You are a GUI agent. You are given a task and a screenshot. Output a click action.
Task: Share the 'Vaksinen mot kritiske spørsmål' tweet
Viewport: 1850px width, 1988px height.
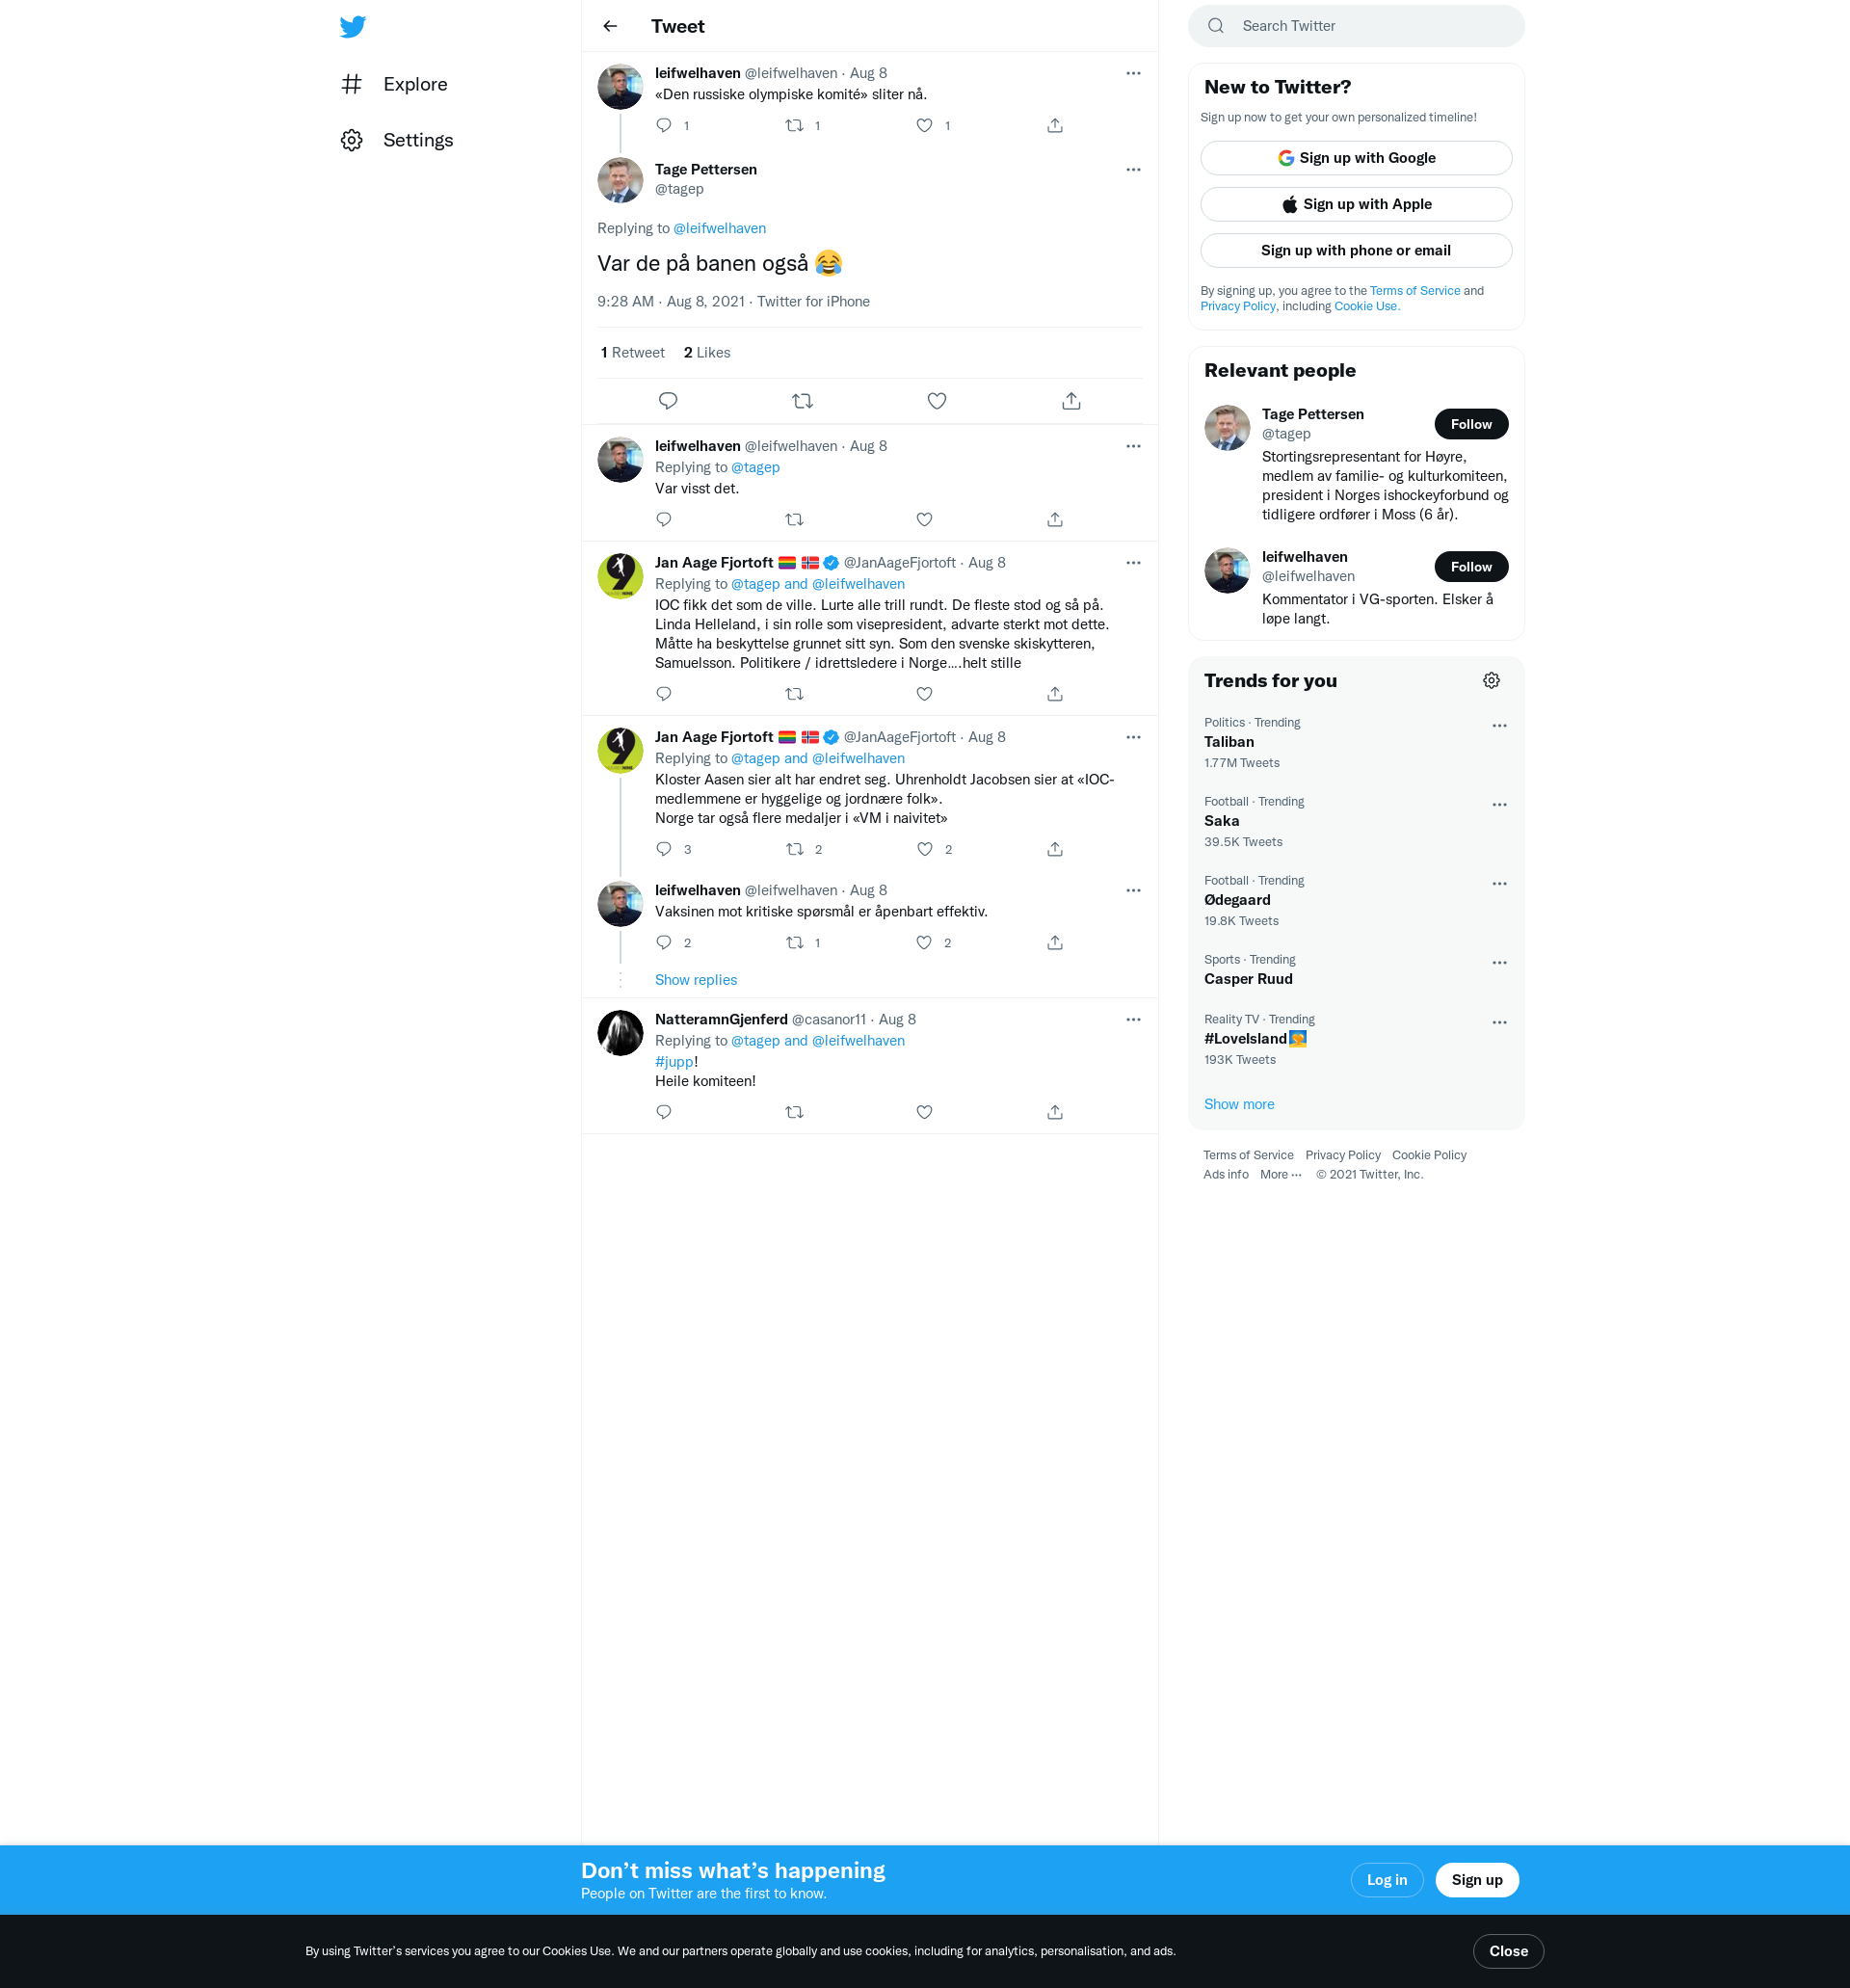tap(1055, 943)
